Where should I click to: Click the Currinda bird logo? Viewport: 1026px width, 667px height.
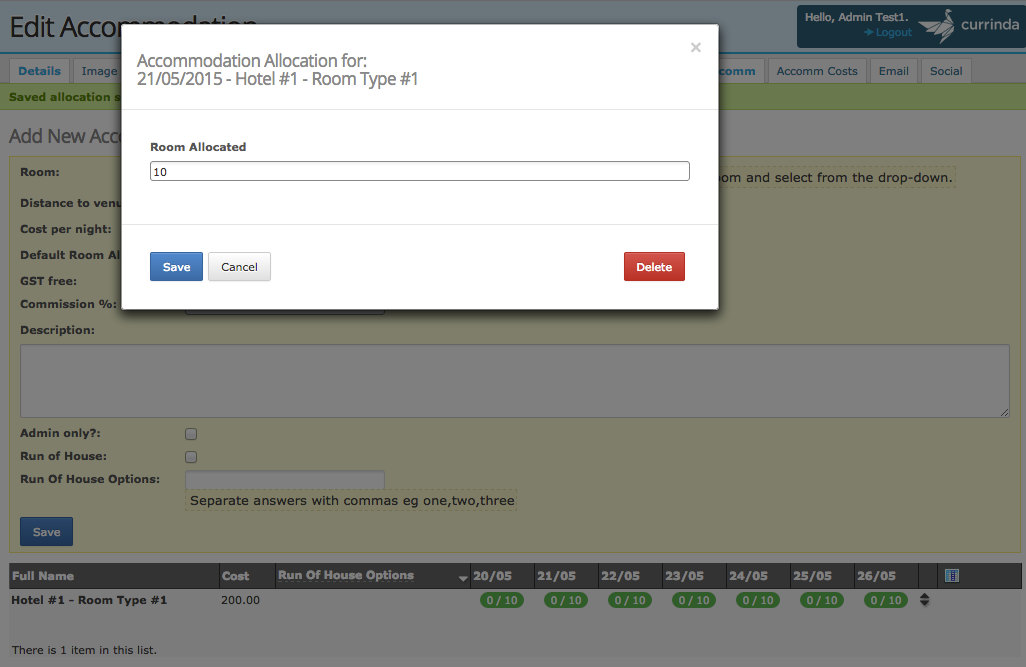(937, 26)
